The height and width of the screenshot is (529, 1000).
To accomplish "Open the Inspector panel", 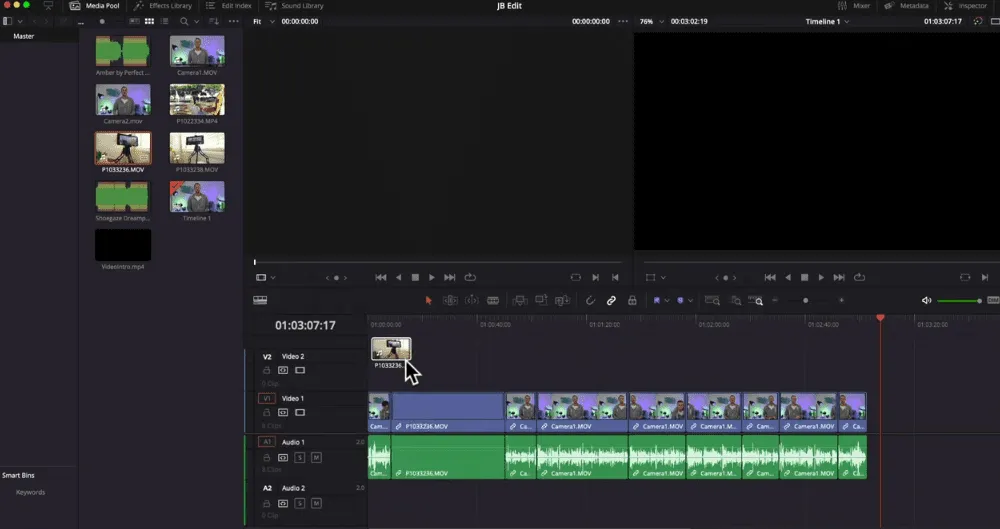I will coord(965,6).
